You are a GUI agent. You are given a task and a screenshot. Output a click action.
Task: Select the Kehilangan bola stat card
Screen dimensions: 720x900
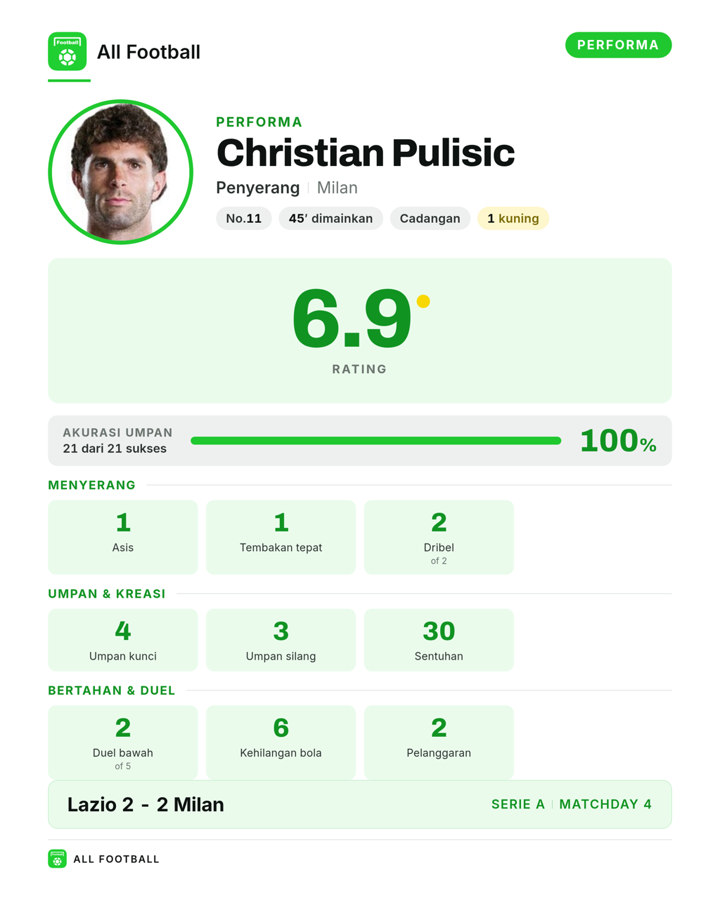(x=281, y=742)
